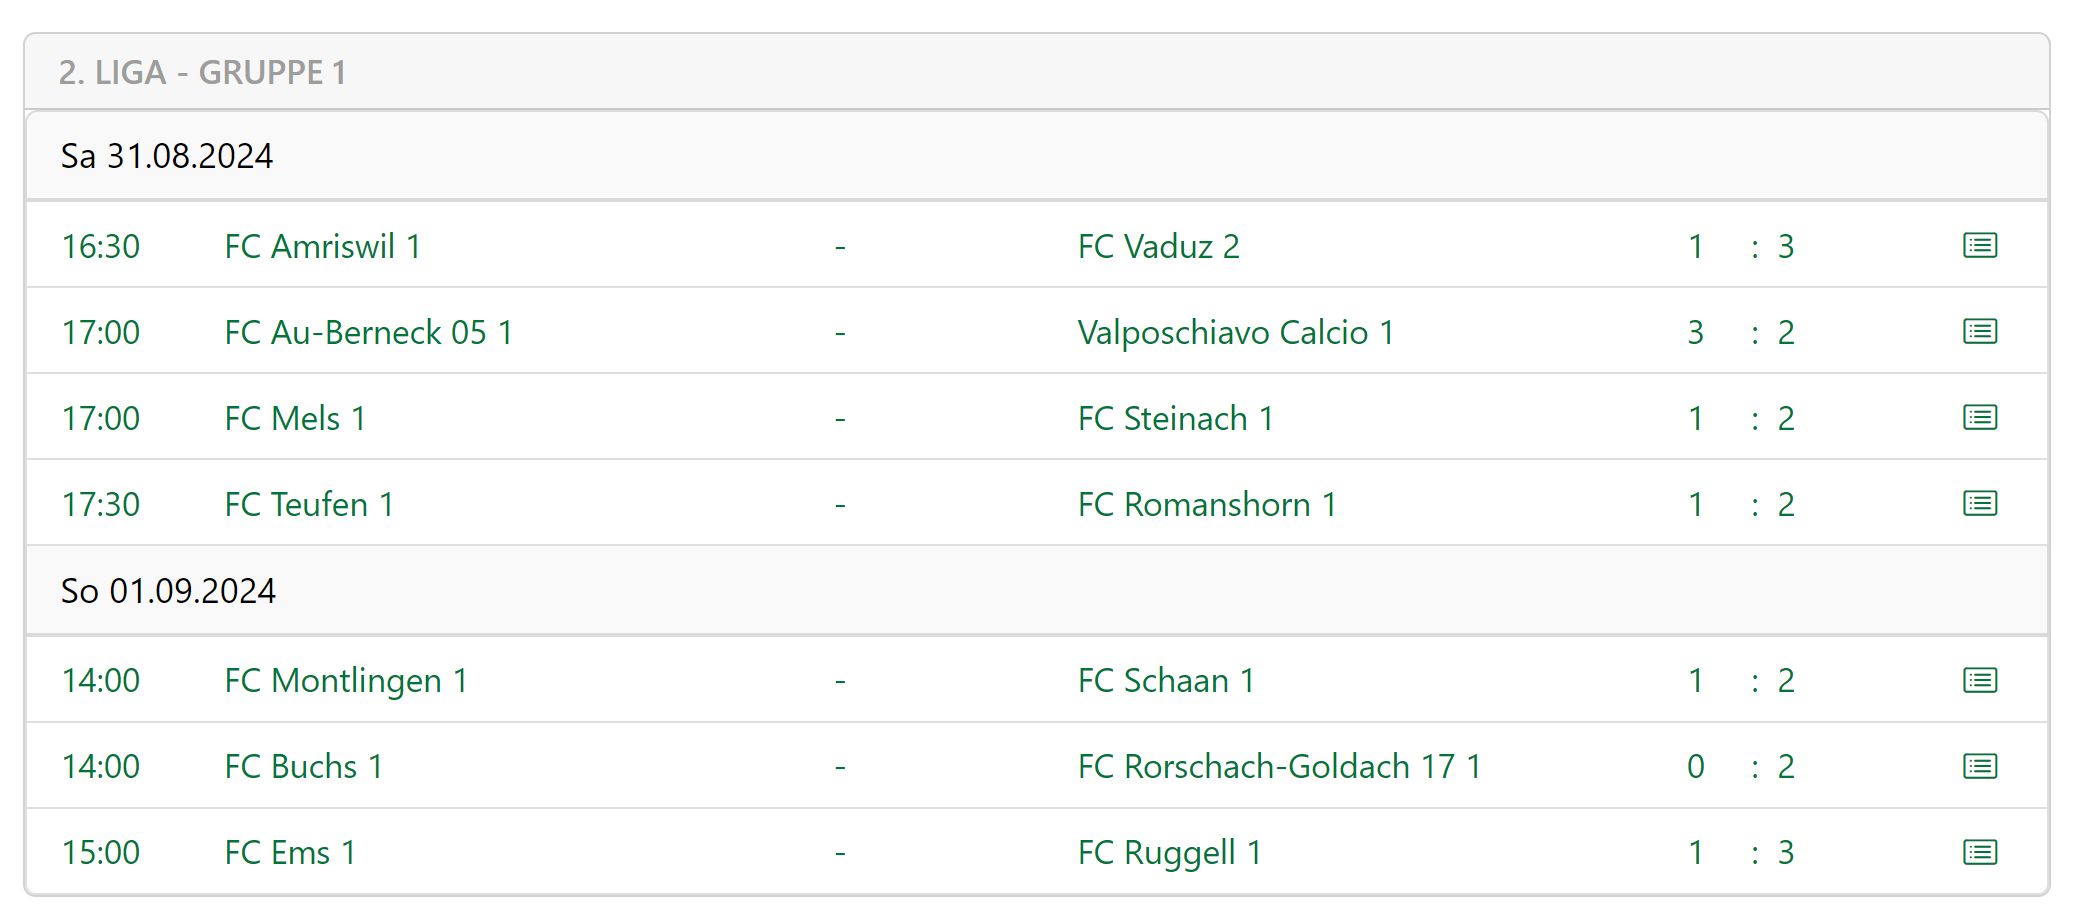Click the Sa 31.08.2024 date header
This screenshot has height=922, width=2076.
coord(167,156)
